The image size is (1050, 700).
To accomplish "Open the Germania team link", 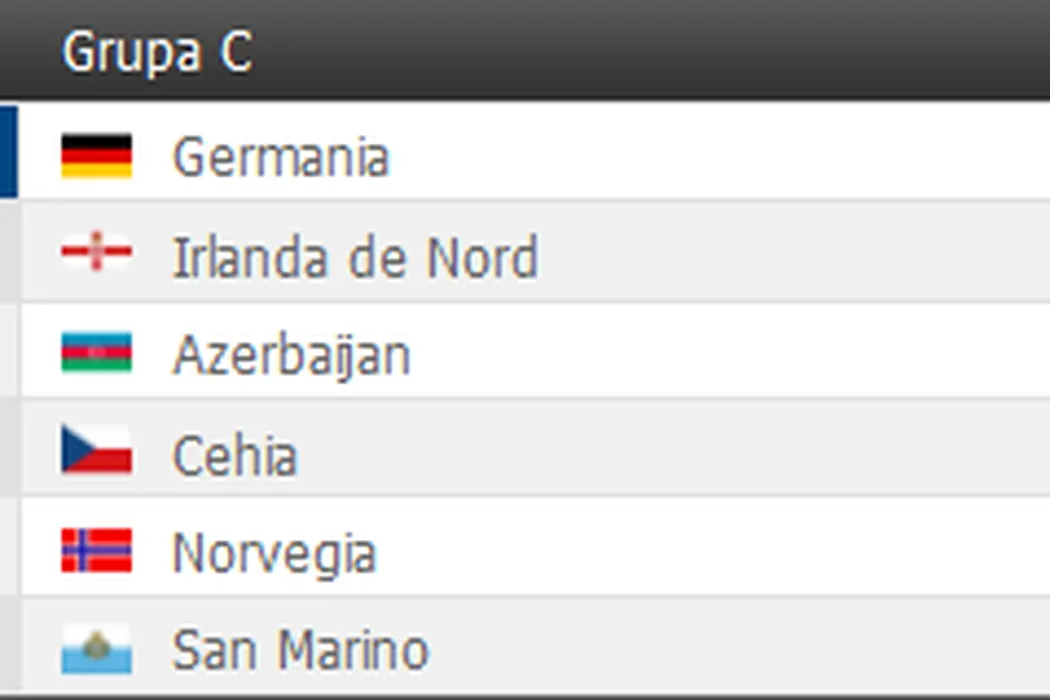I will [x=280, y=158].
